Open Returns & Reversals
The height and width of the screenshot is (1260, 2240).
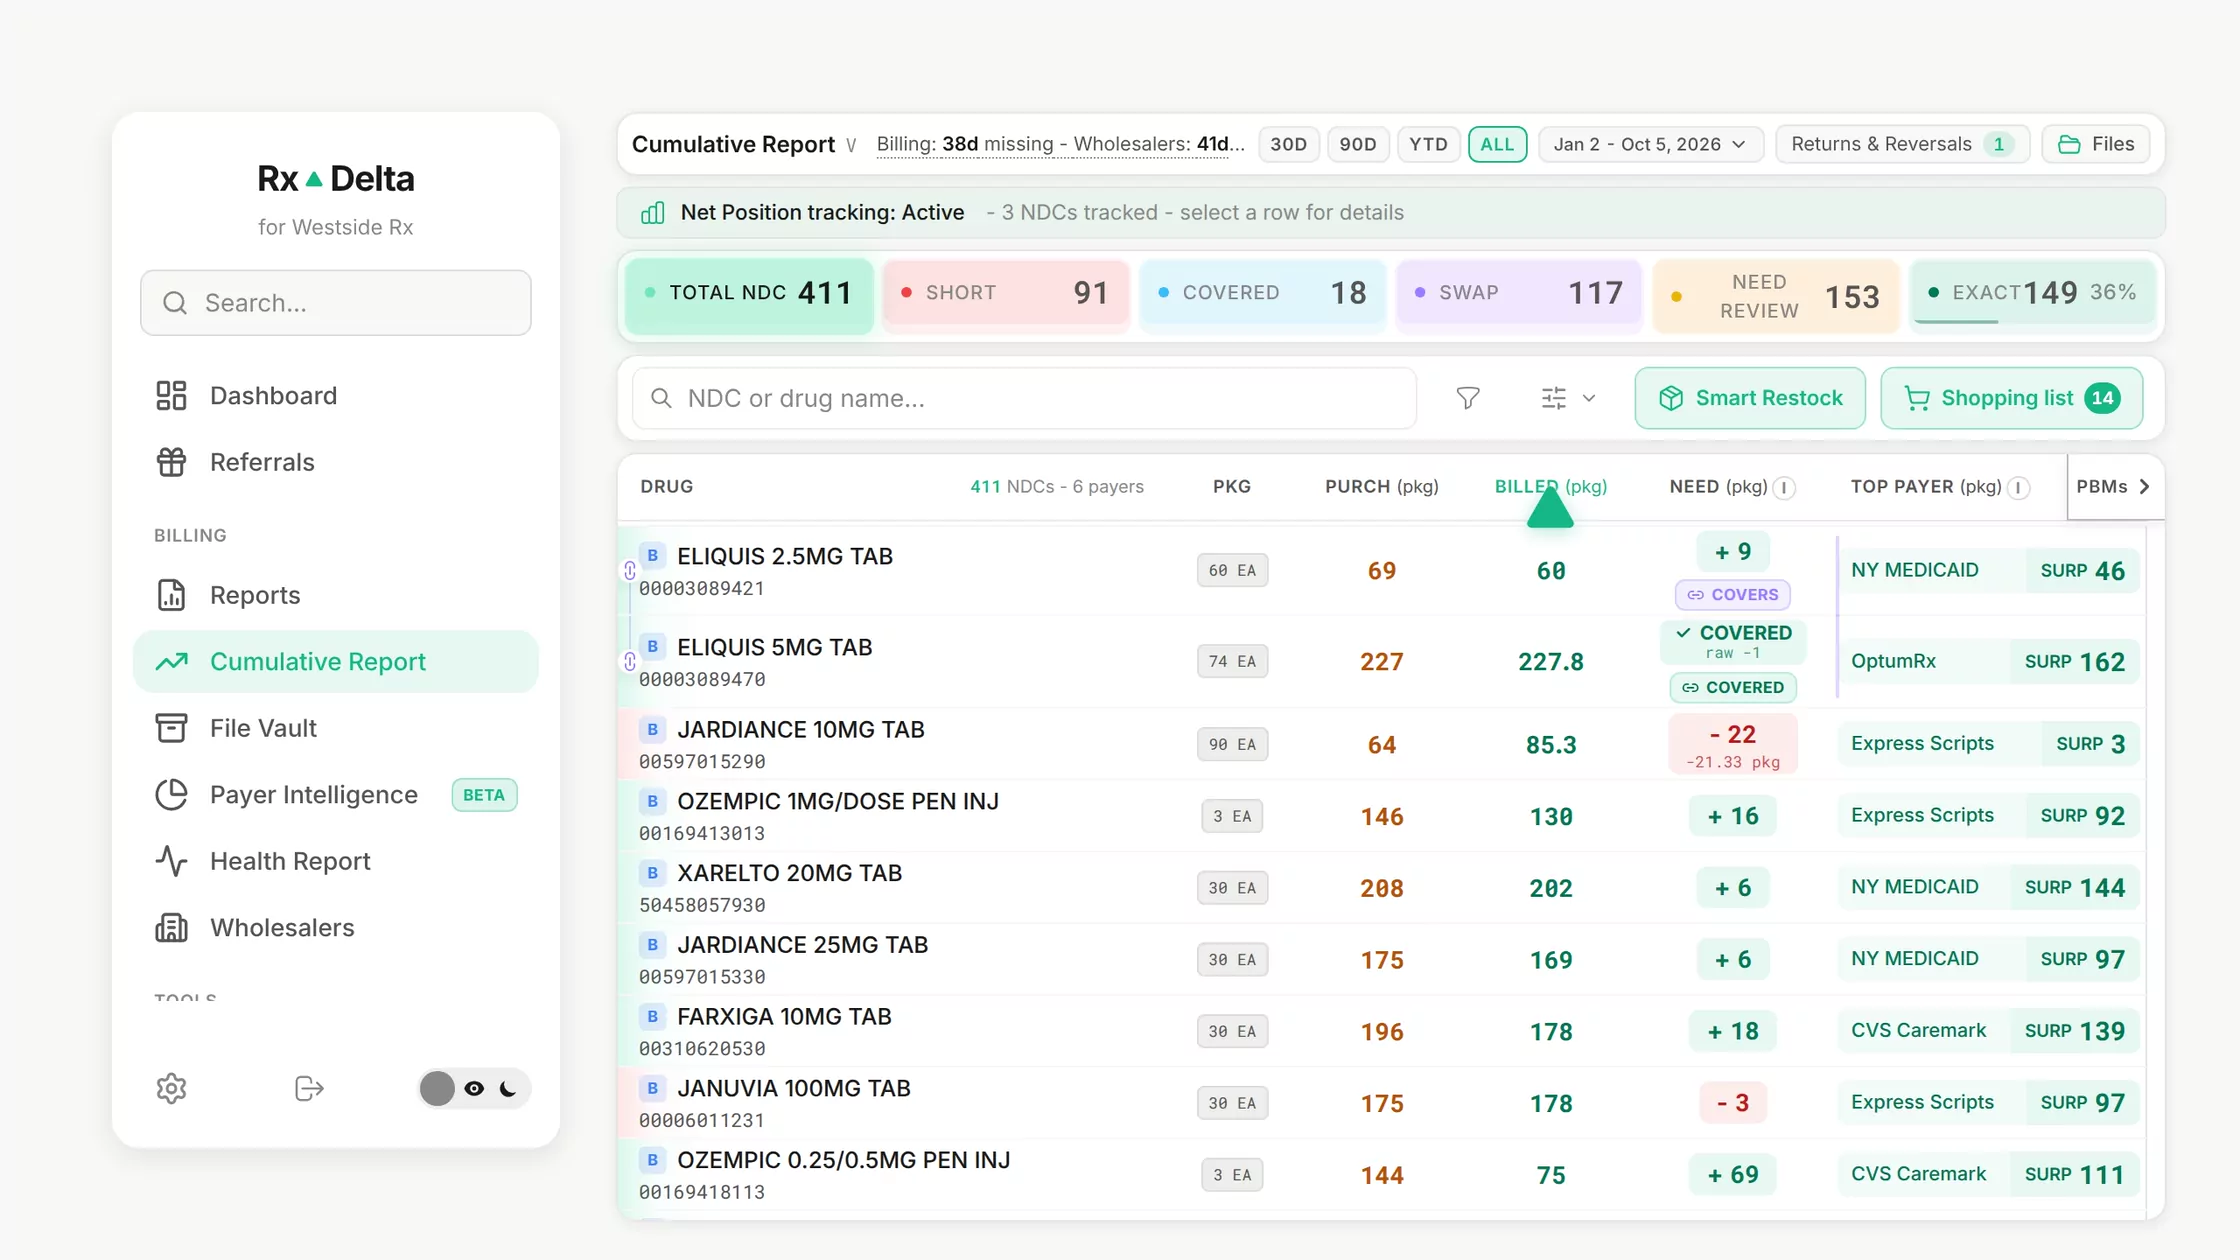coord(1902,144)
